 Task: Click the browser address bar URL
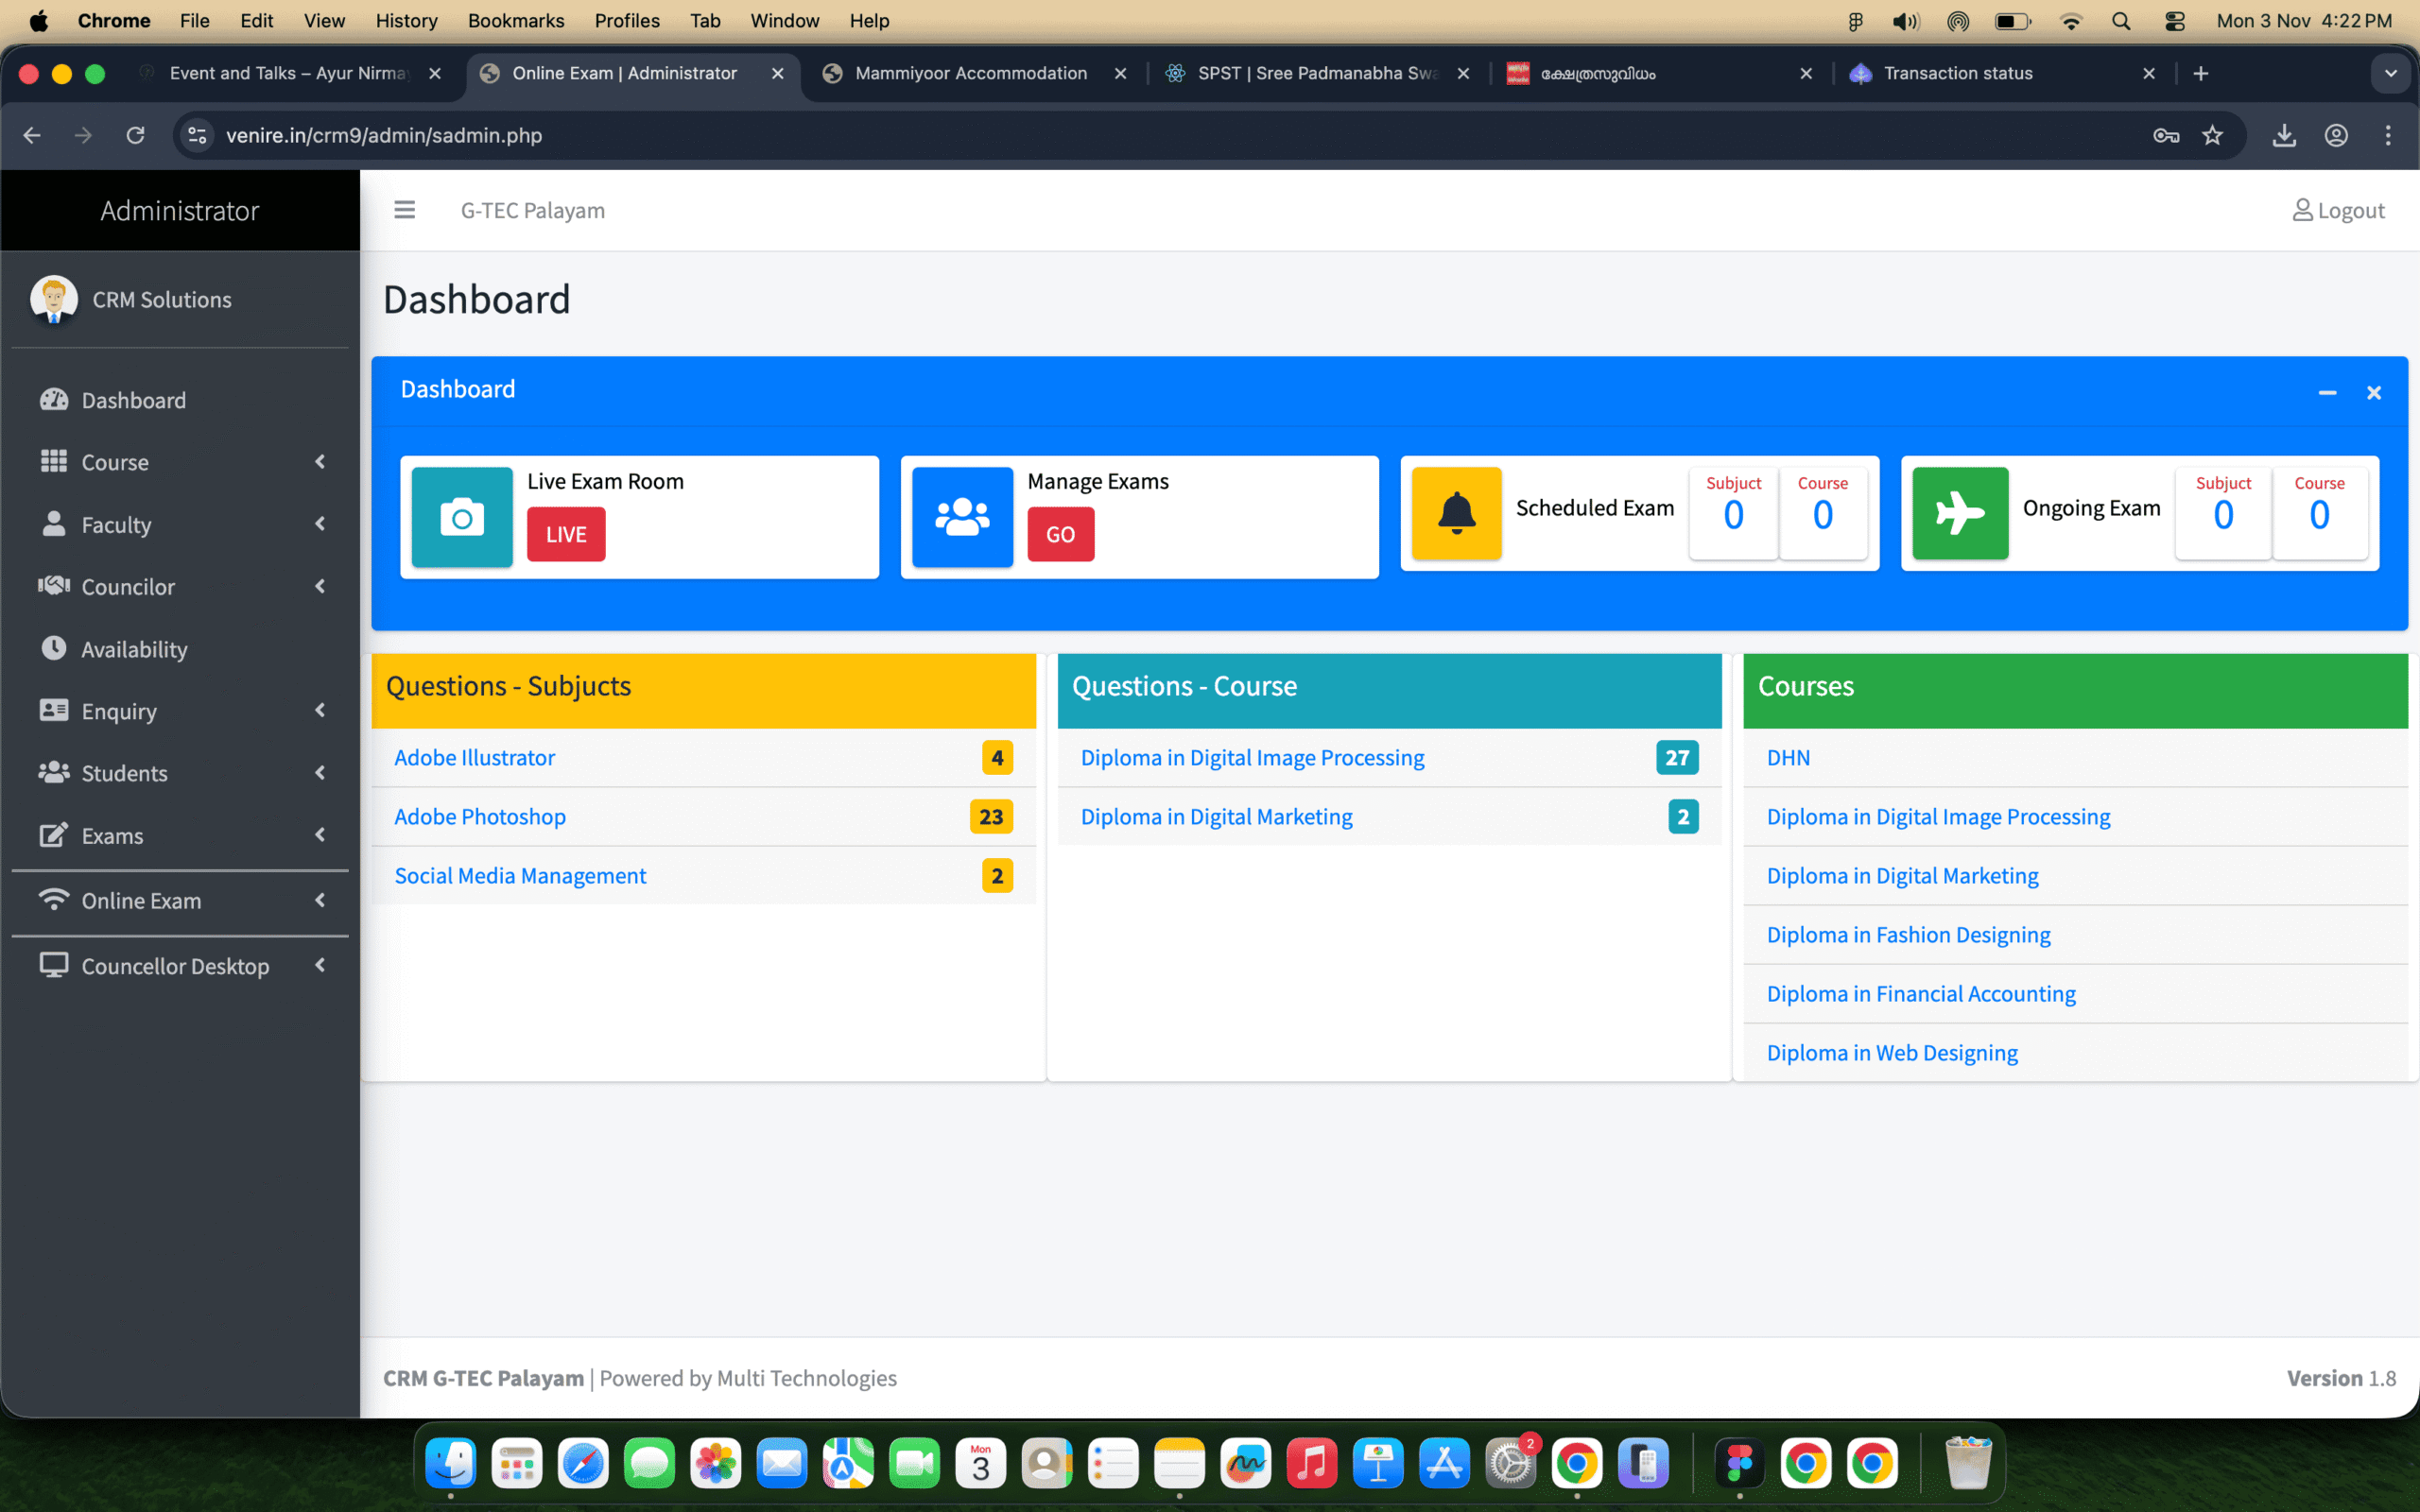(384, 135)
